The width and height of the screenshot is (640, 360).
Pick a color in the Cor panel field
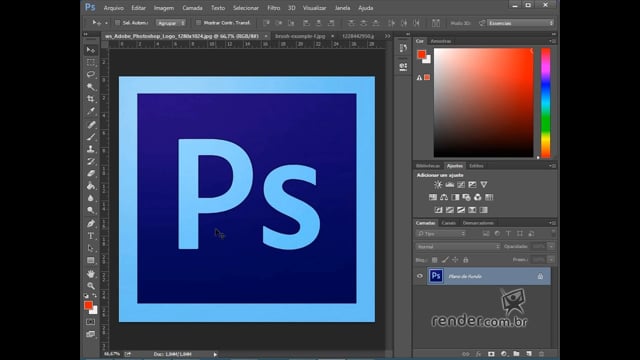coord(483,102)
